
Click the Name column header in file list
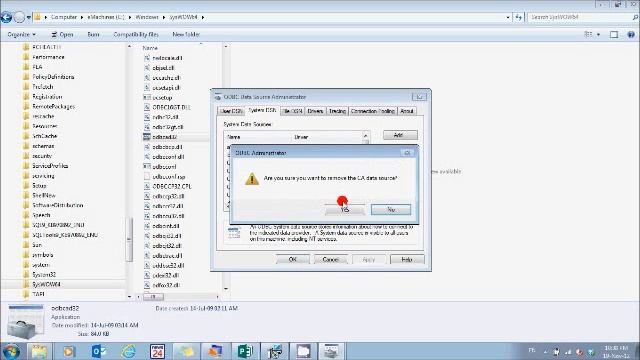pyautogui.click(x=150, y=48)
